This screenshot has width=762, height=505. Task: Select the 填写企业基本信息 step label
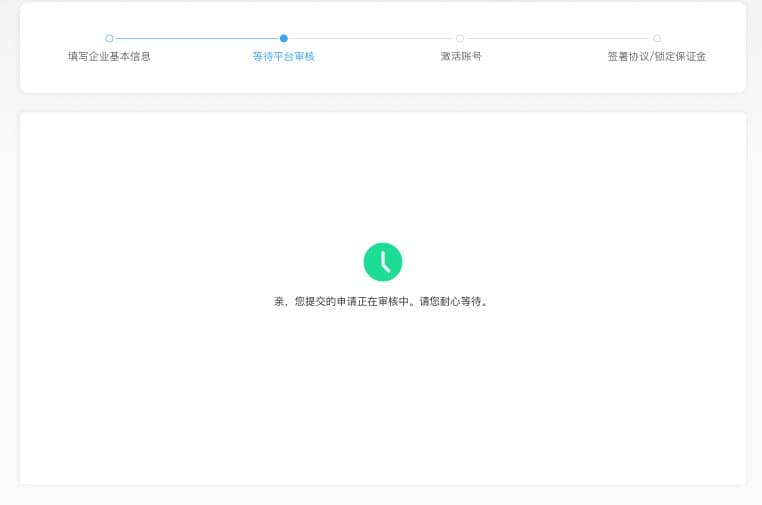[x=109, y=56]
